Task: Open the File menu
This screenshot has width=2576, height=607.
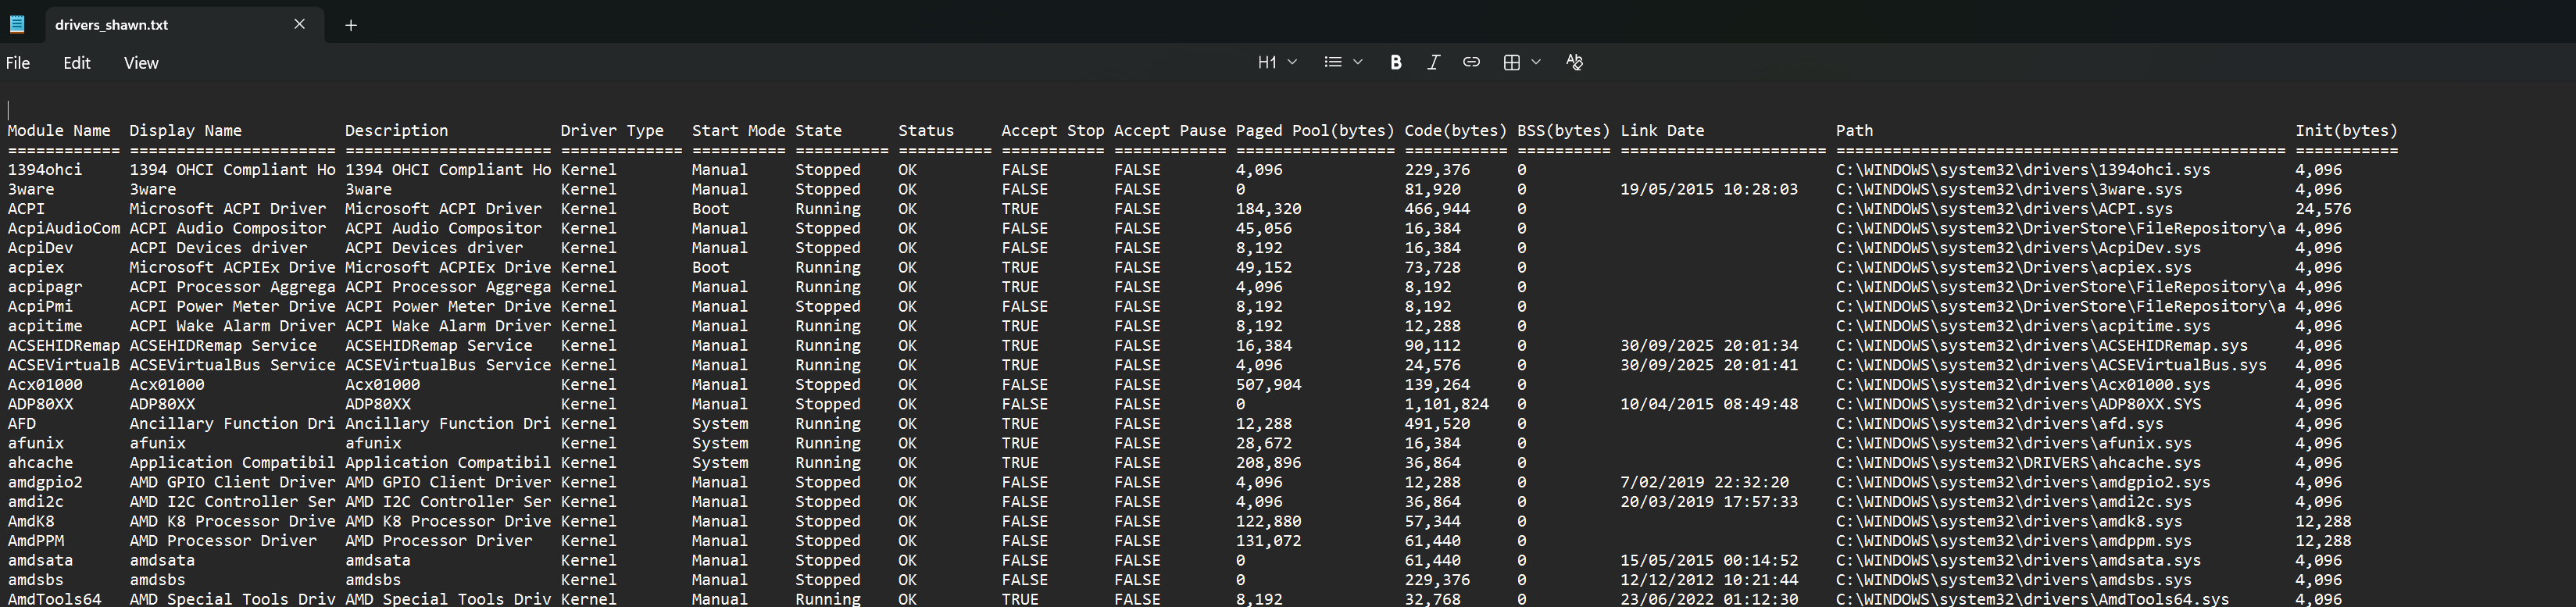Action: point(18,63)
